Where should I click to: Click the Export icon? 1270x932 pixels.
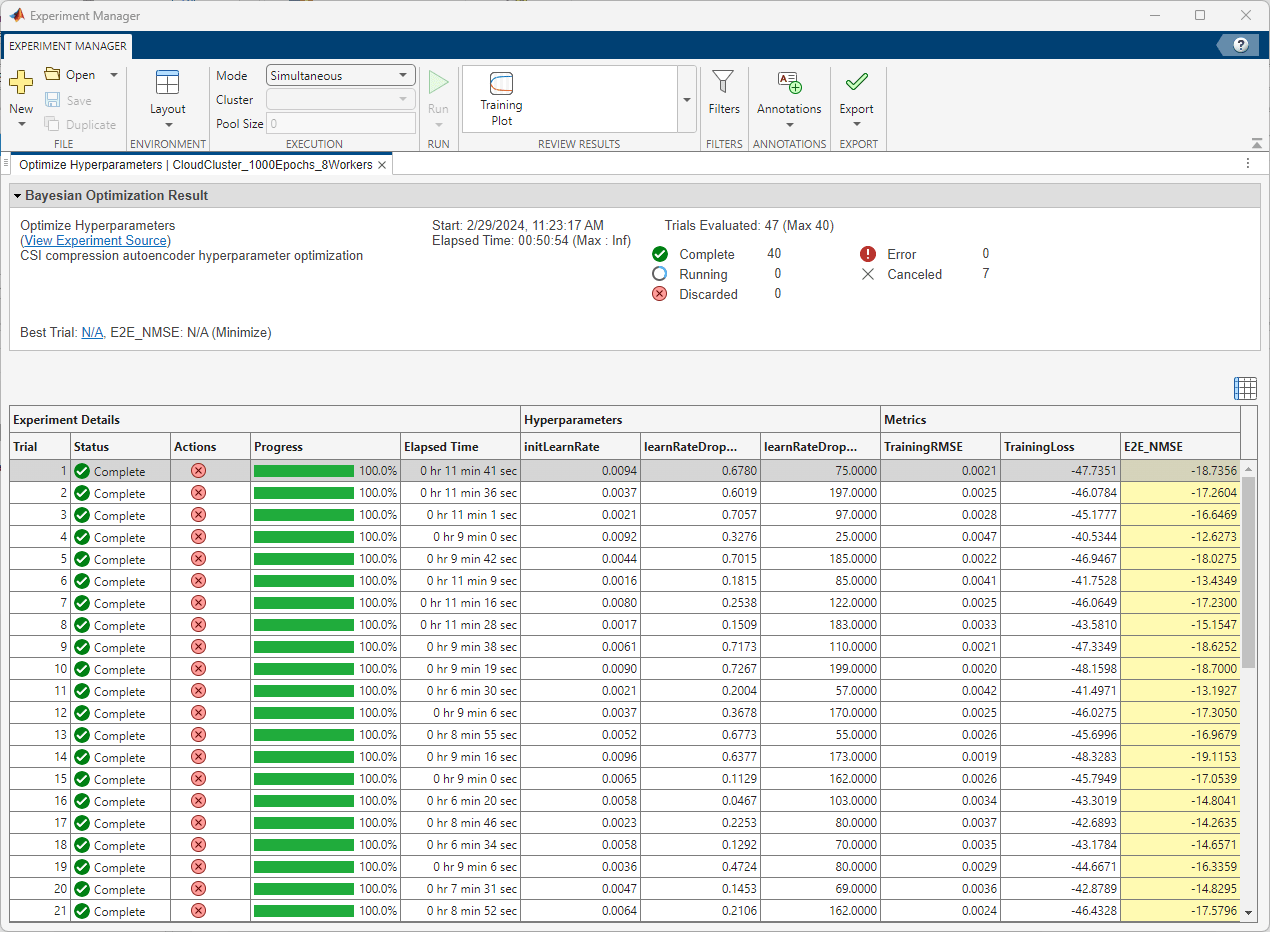[856, 95]
